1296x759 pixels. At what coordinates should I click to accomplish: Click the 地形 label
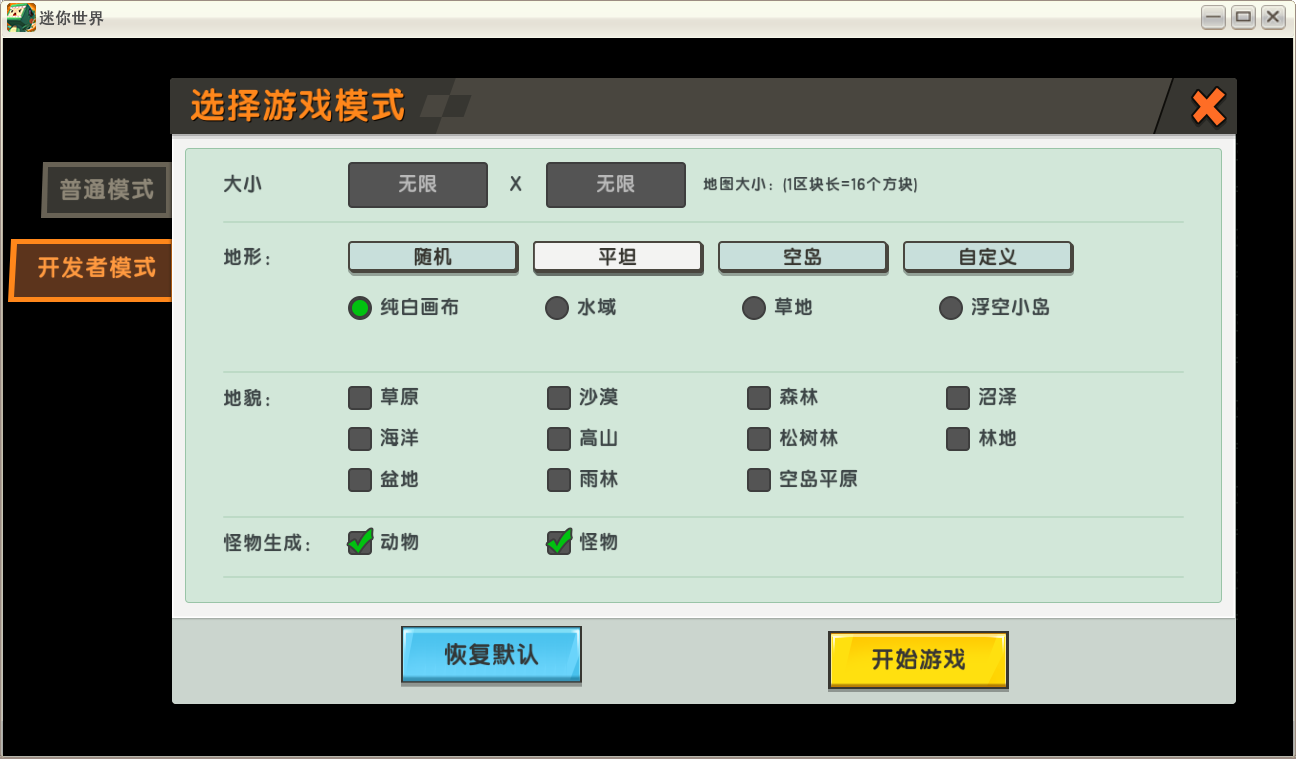pyautogui.click(x=247, y=258)
